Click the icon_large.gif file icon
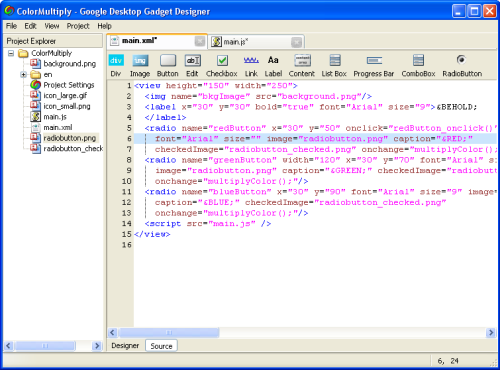500x370 pixels. (35, 95)
